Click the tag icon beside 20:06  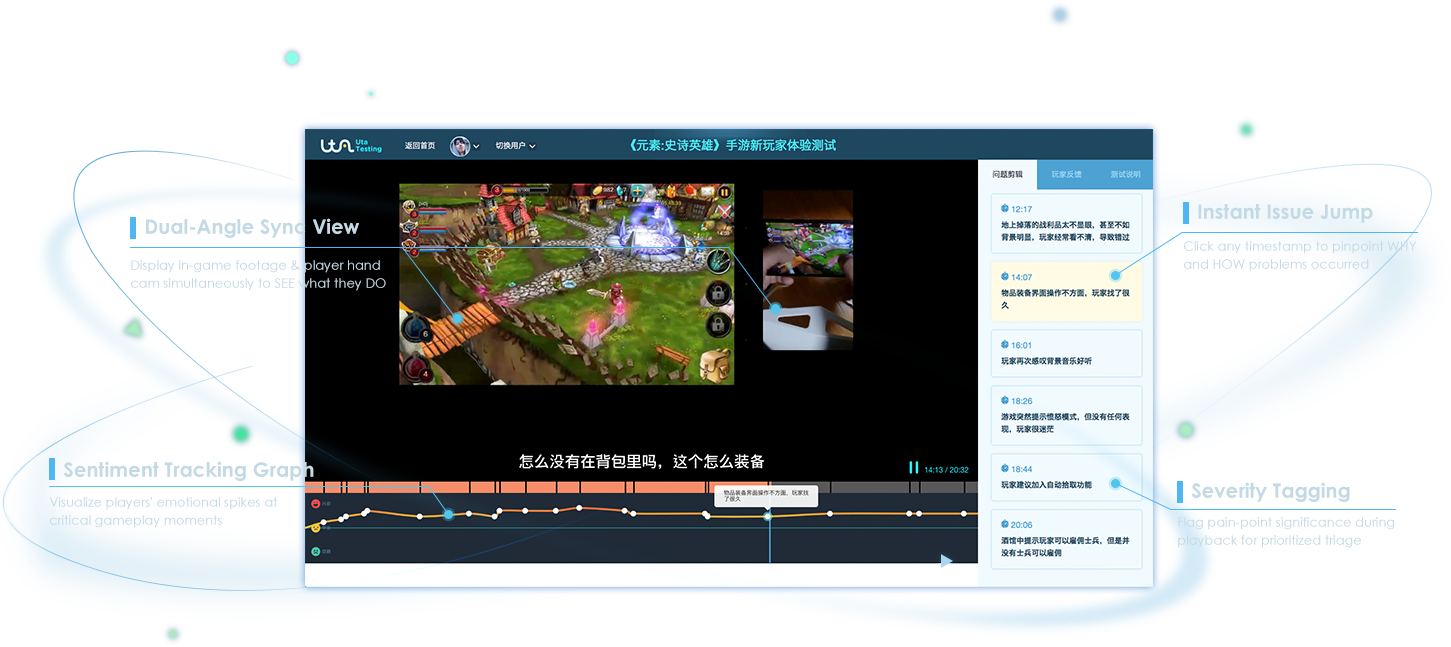point(1005,524)
